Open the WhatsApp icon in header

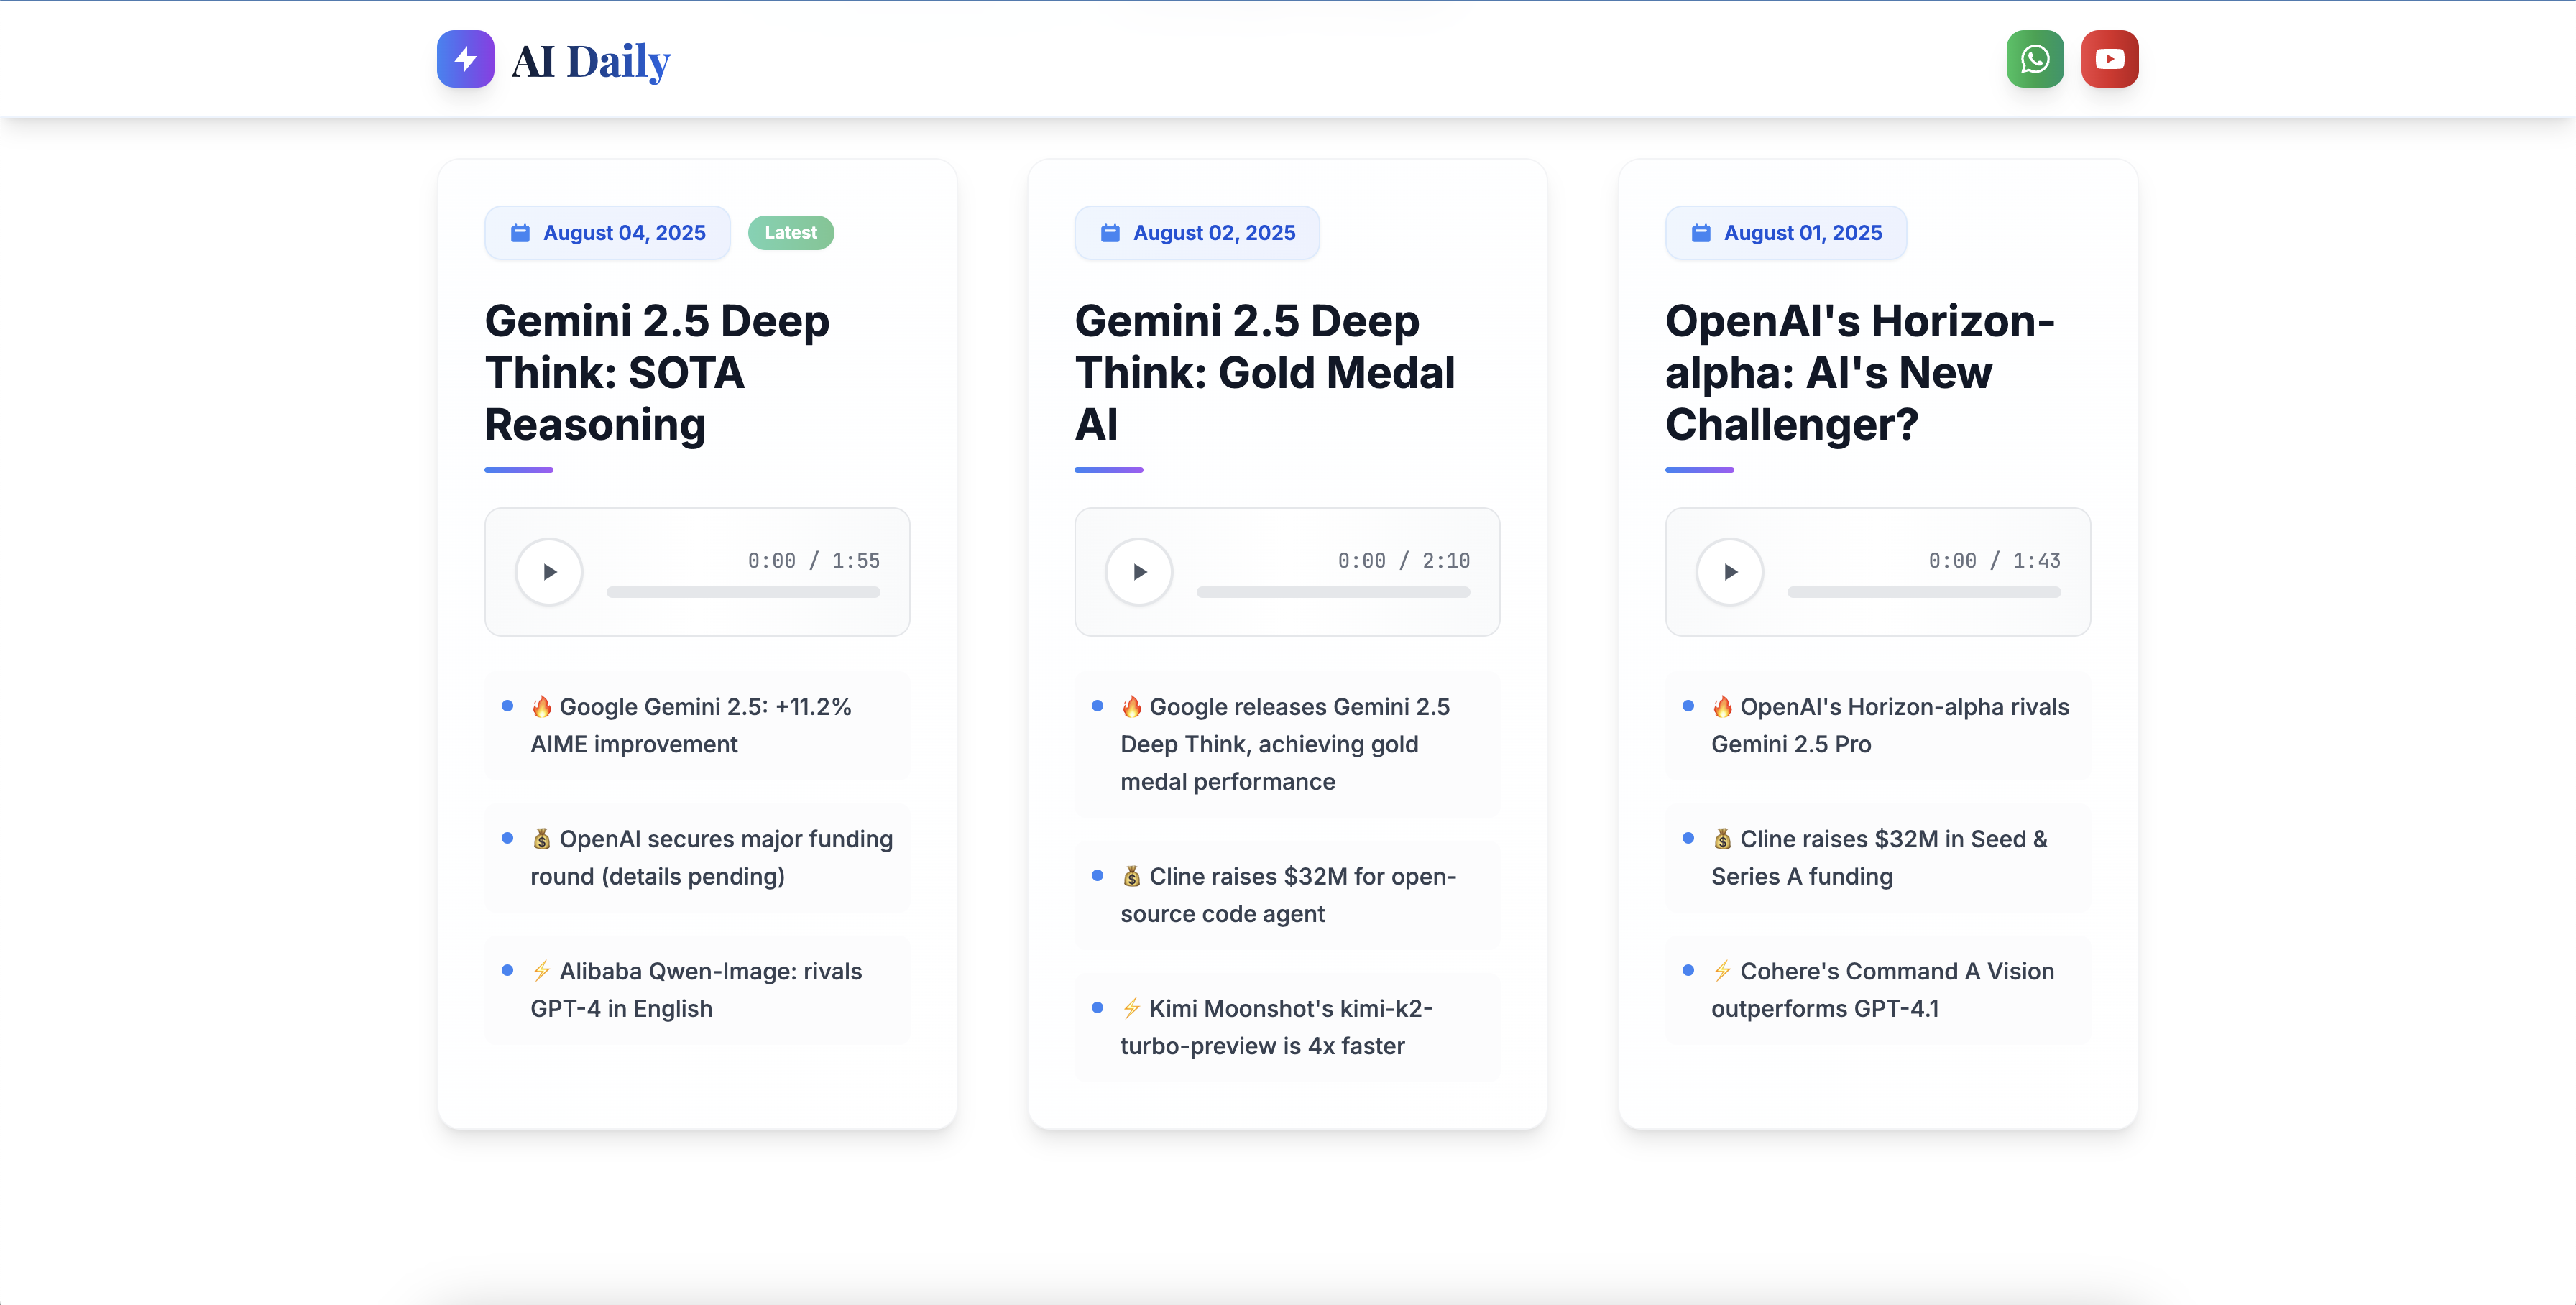2035,59
